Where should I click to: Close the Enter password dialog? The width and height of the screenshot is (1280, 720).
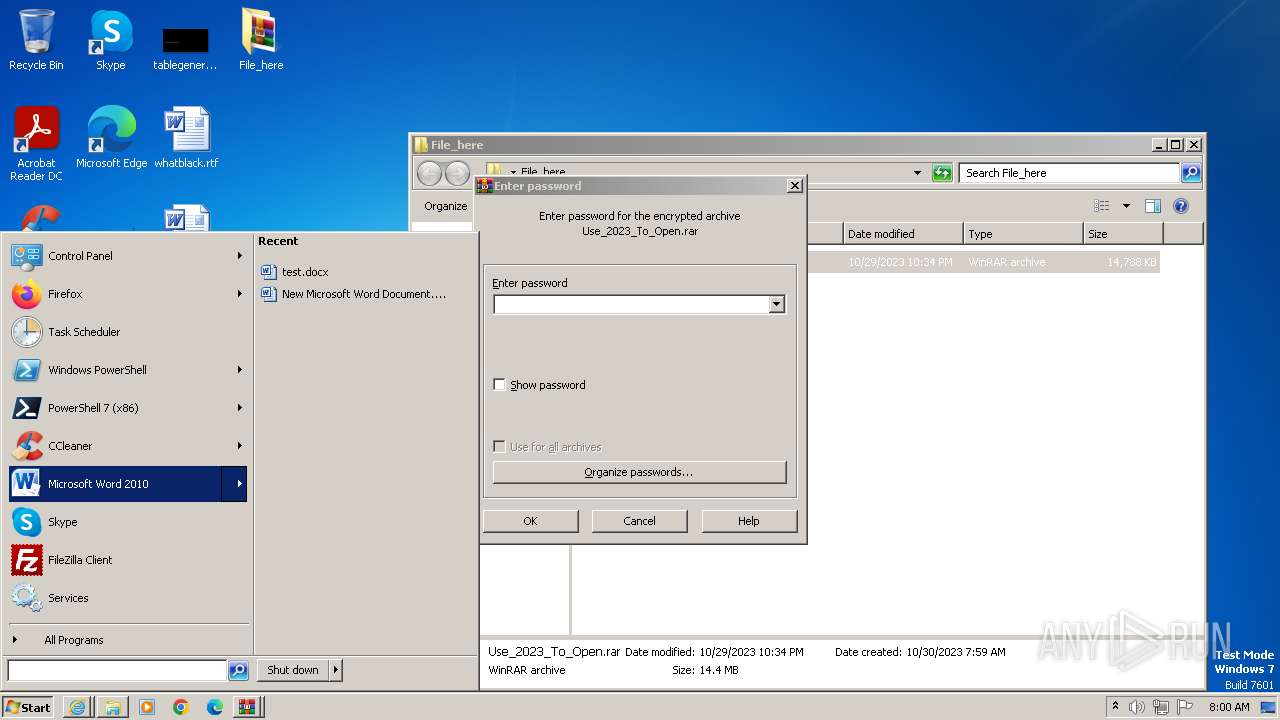tap(794, 186)
